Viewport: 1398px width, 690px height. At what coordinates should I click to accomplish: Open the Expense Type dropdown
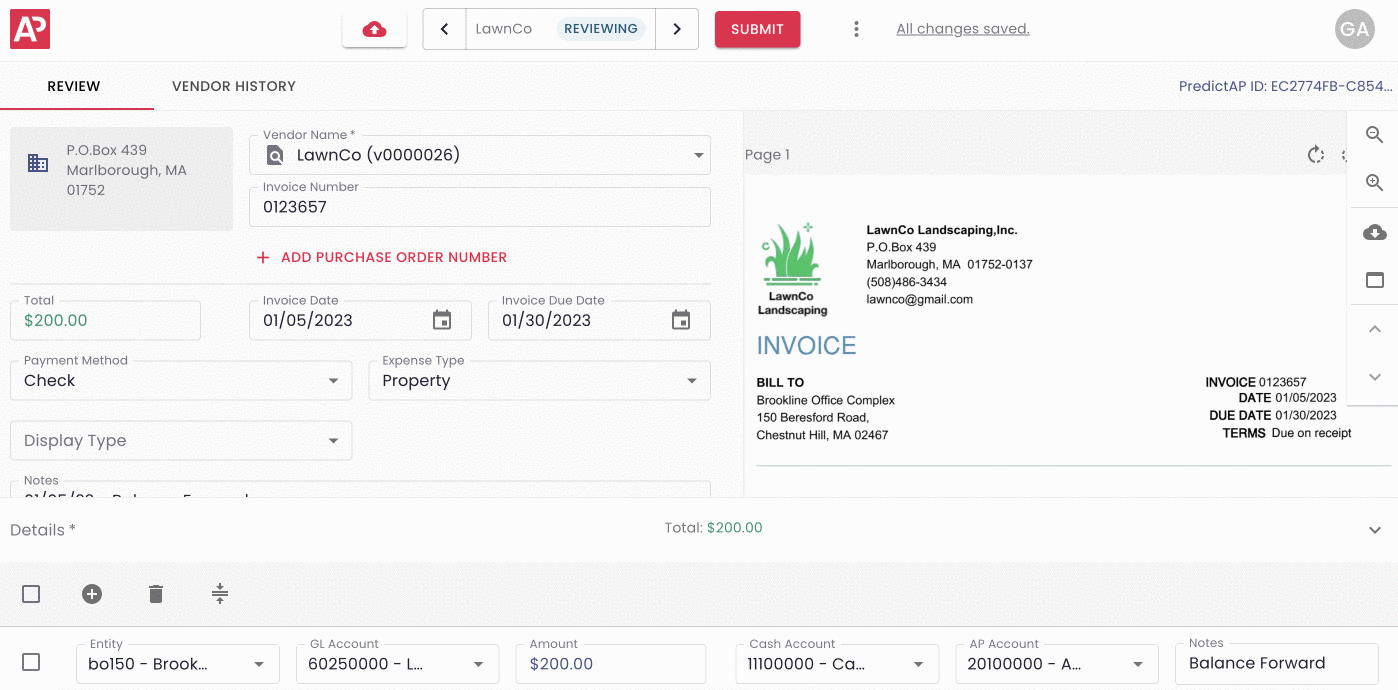point(538,380)
